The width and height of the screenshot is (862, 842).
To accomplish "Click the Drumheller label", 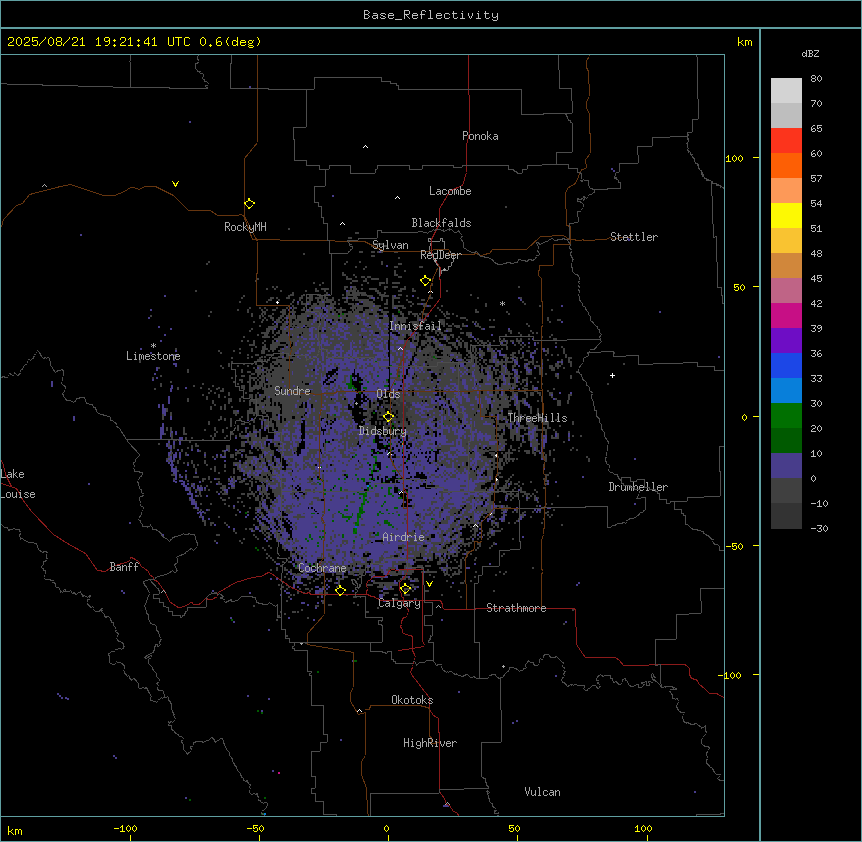I will 638,487.
